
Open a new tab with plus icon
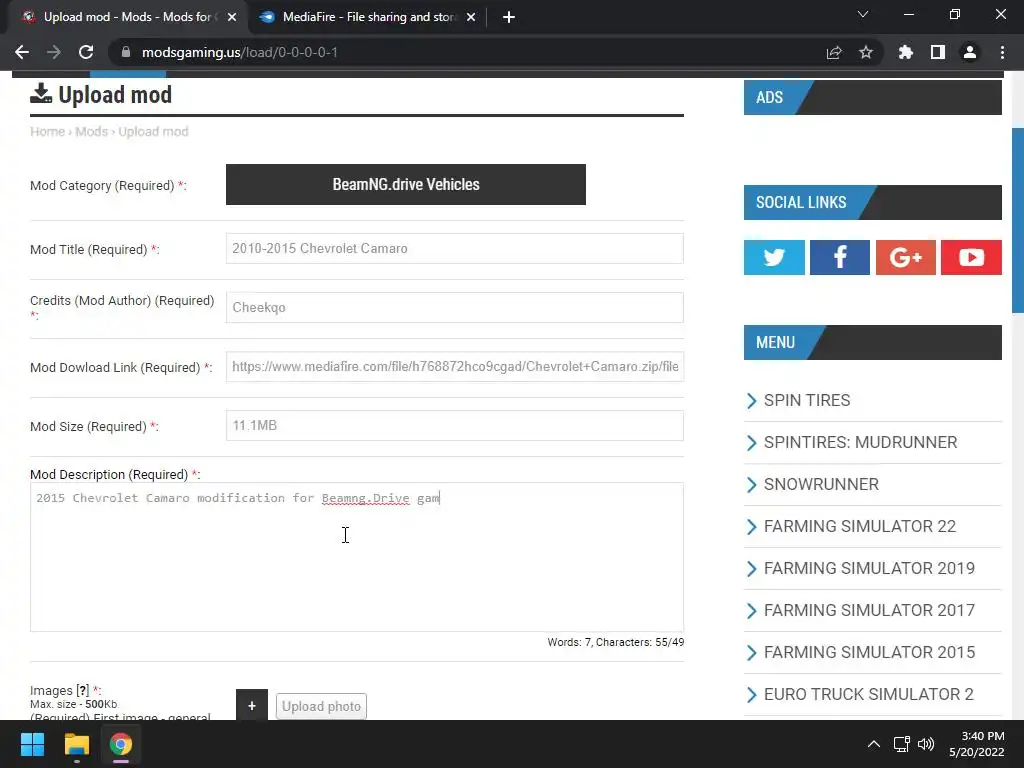tap(509, 17)
